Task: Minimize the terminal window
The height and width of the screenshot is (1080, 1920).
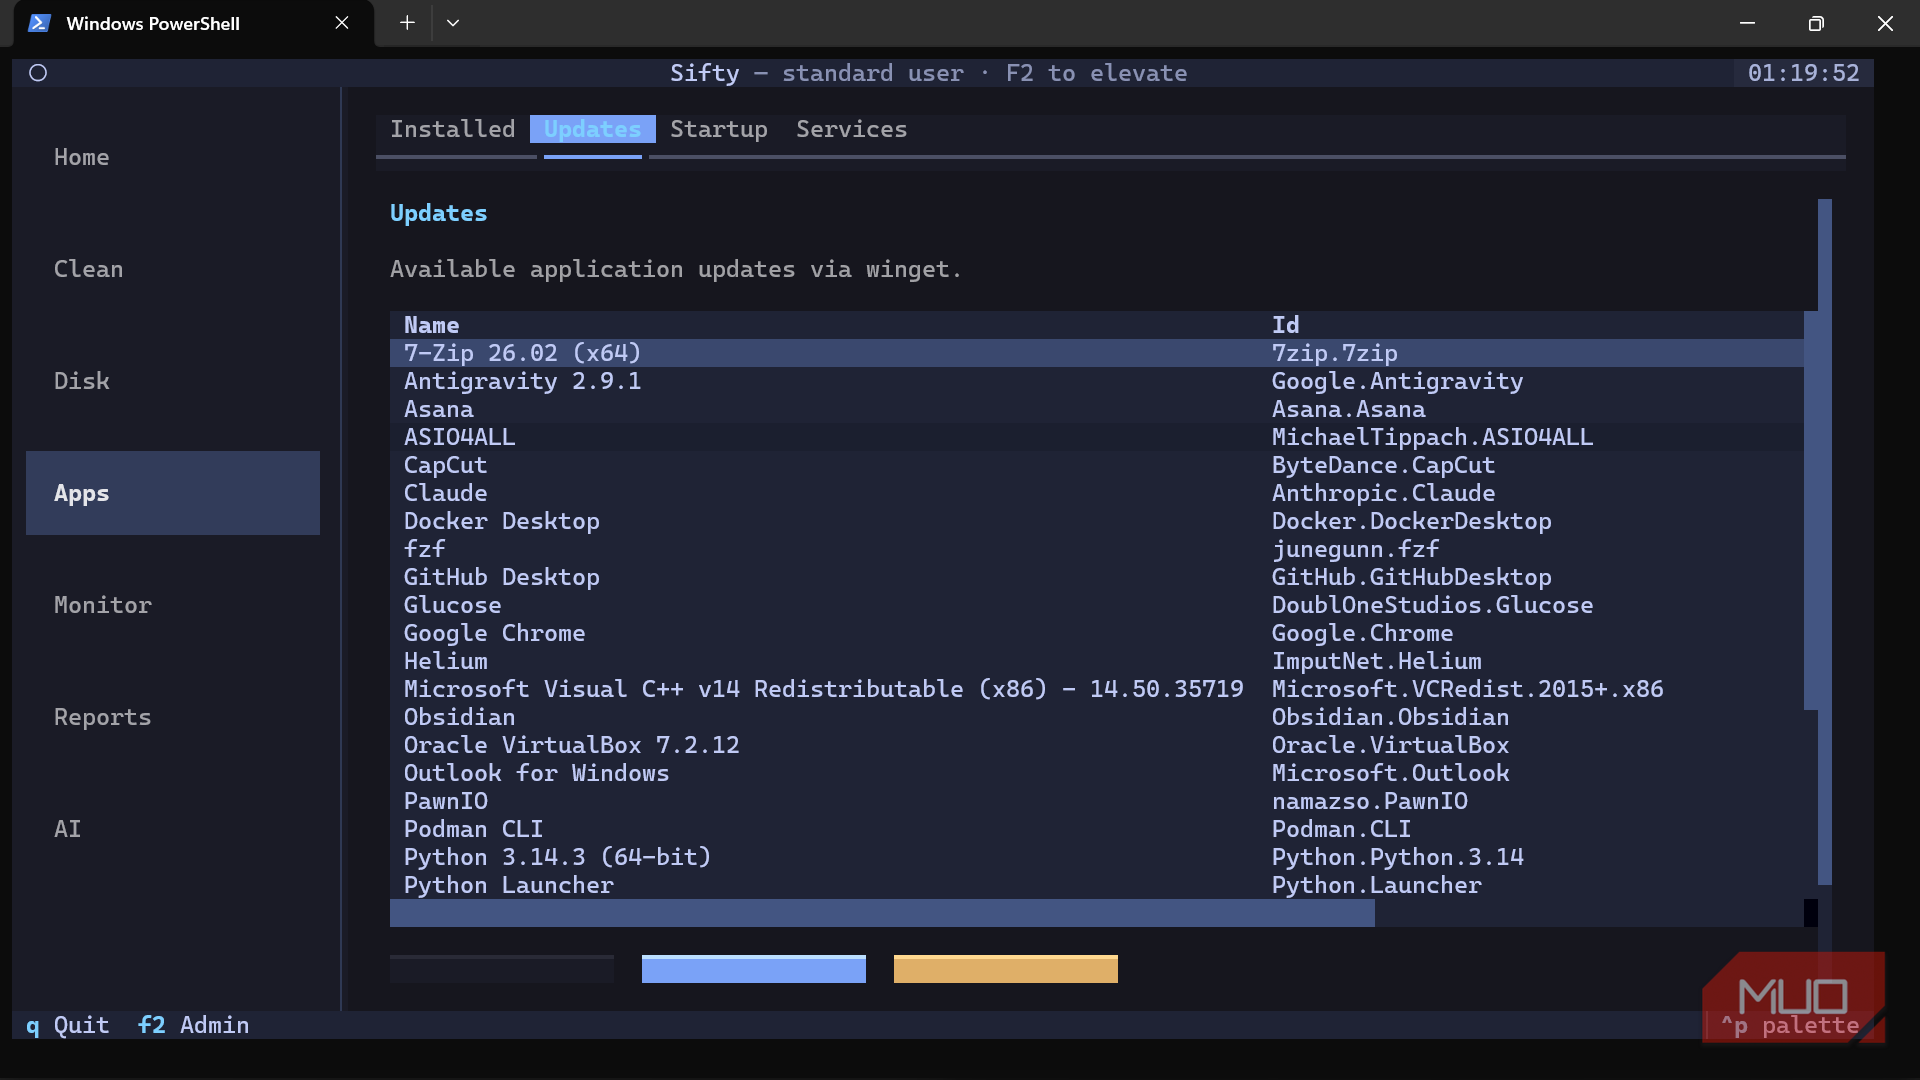Action: 1747,23
